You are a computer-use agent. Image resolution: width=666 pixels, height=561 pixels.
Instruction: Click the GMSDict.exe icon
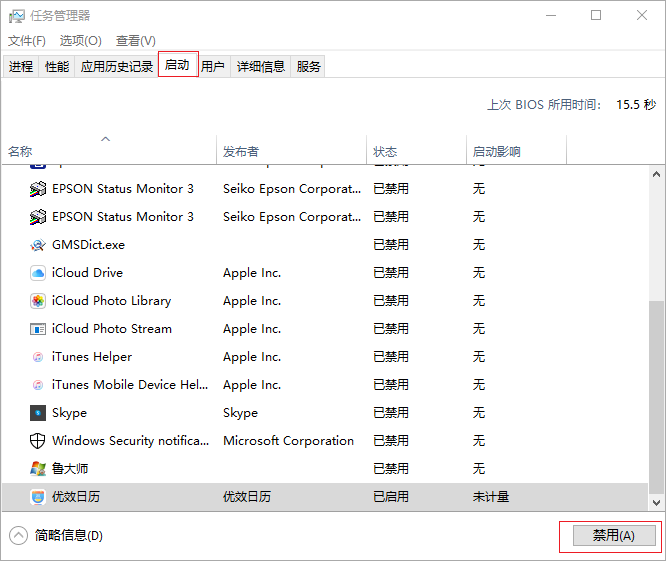pyautogui.click(x=38, y=245)
